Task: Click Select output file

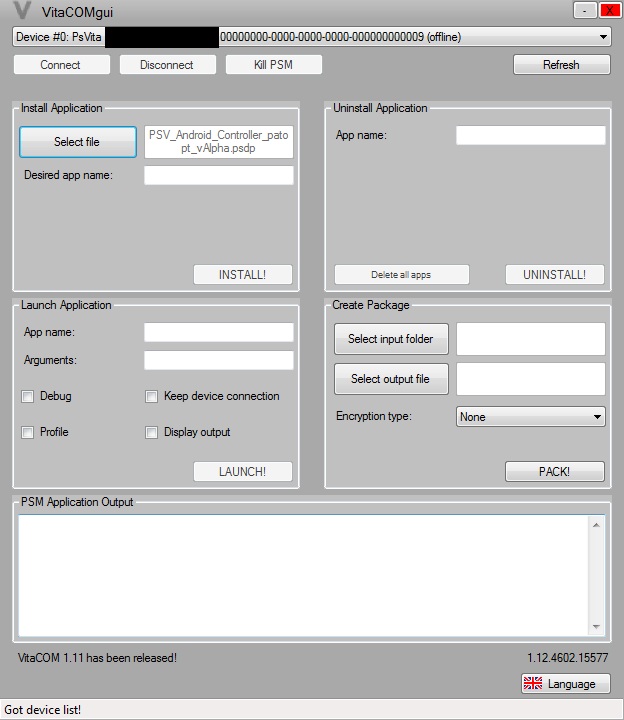Action: pos(391,379)
